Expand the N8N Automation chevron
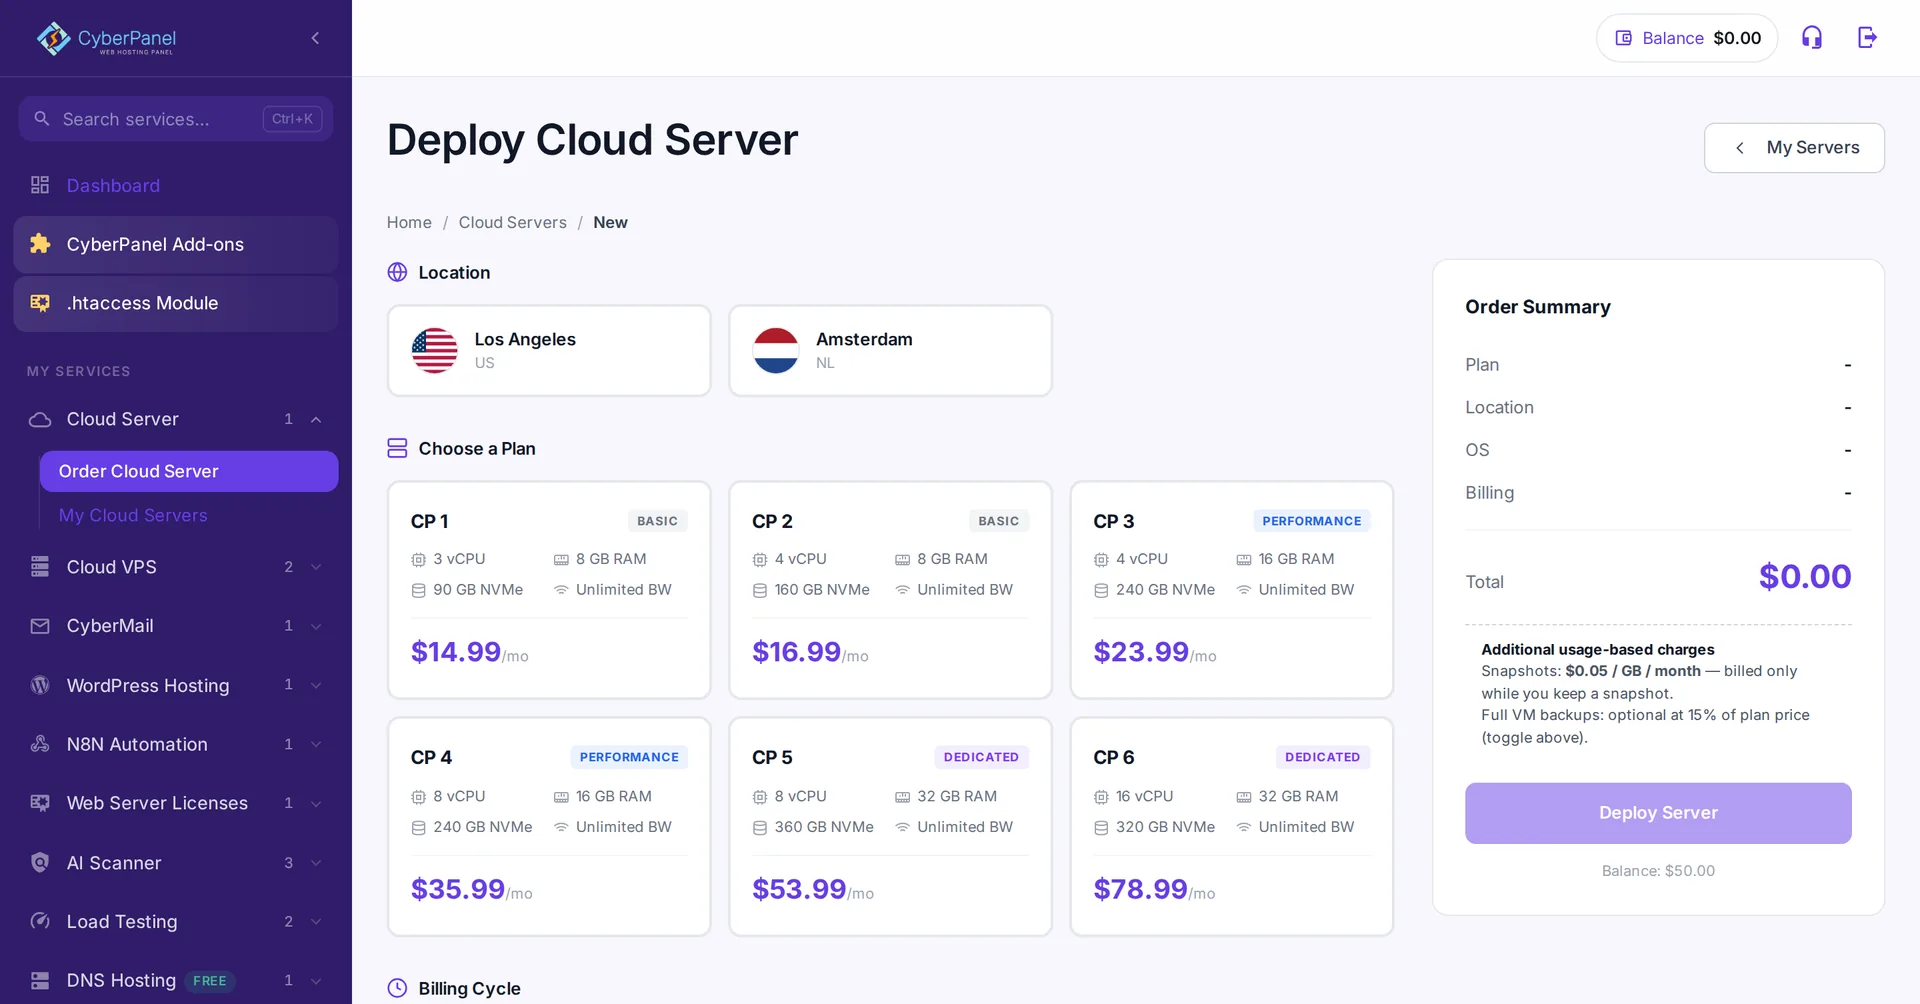Screen dimensions: 1920x1004 (316, 744)
